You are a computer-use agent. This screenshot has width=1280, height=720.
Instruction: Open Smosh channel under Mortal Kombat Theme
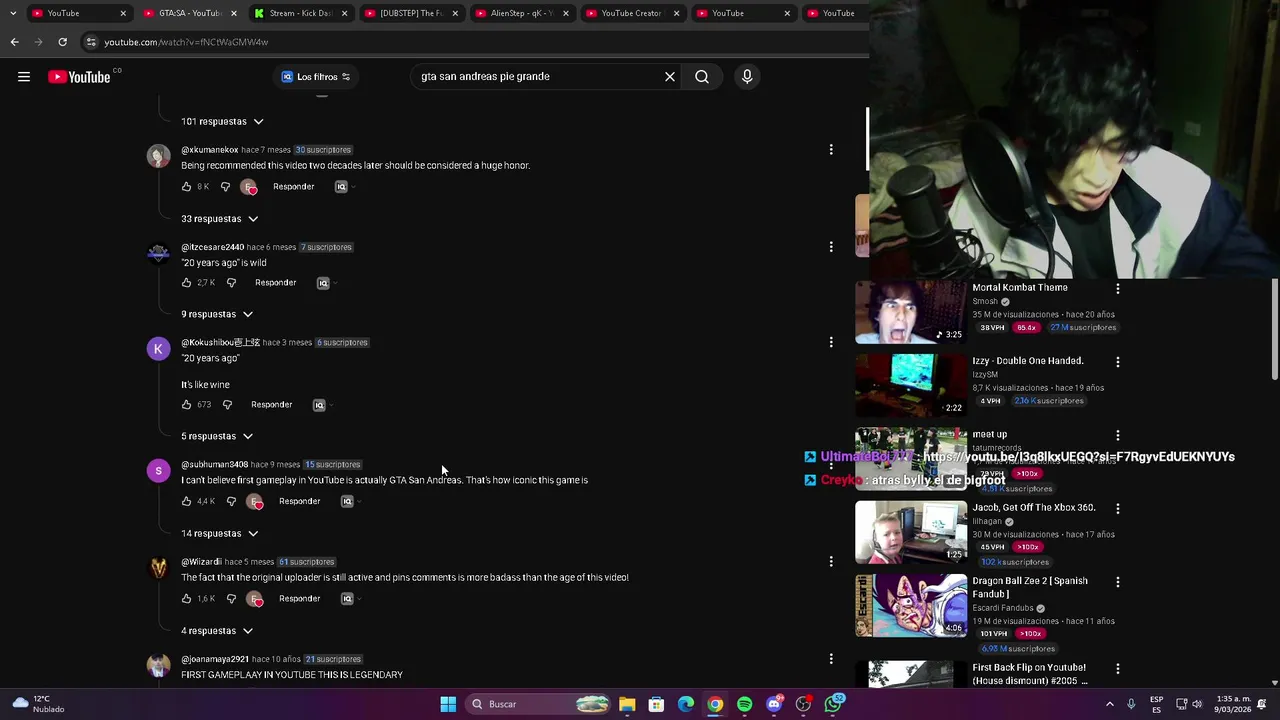pyautogui.click(x=985, y=302)
